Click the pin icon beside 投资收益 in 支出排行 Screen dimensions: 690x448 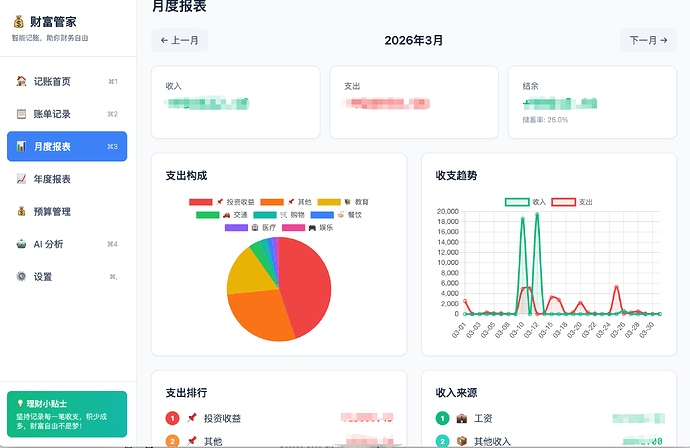click(x=192, y=418)
